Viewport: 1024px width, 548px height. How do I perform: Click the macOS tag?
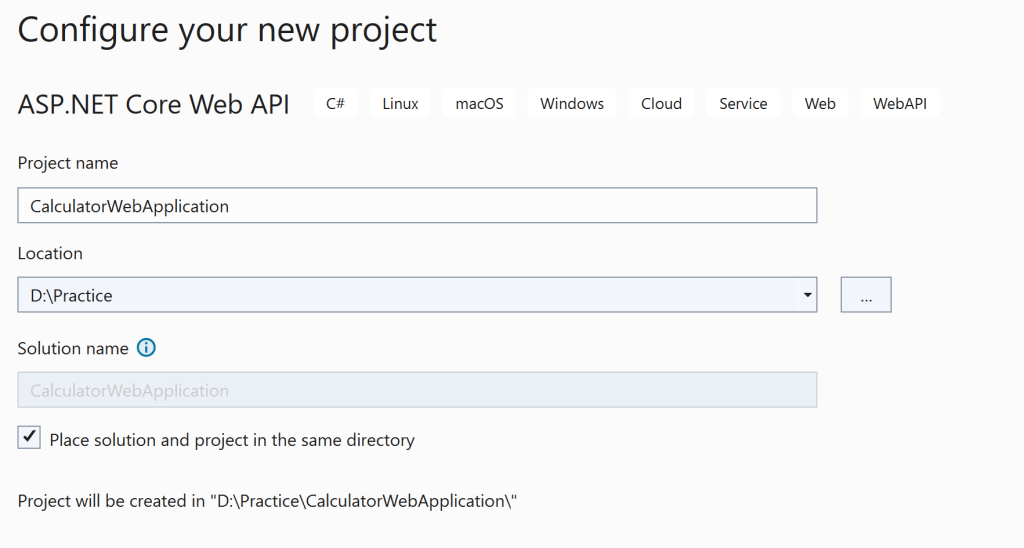pyautogui.click(x=479, y=103)
